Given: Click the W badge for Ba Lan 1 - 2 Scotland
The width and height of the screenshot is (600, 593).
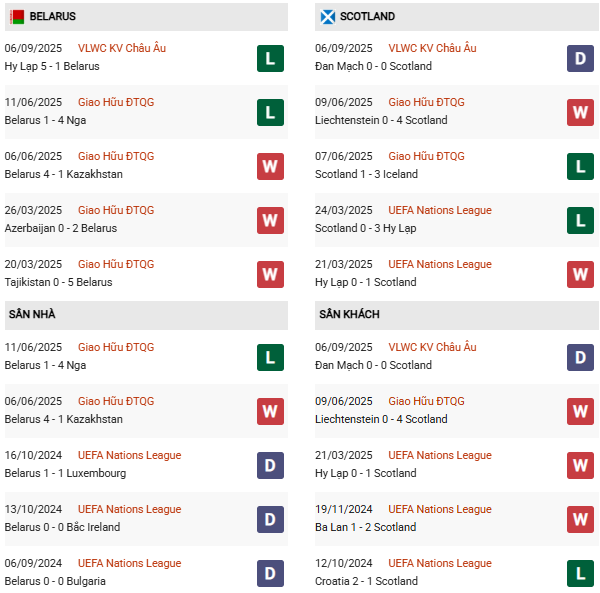Looking at the screenshot, I should tap(581, 519).
